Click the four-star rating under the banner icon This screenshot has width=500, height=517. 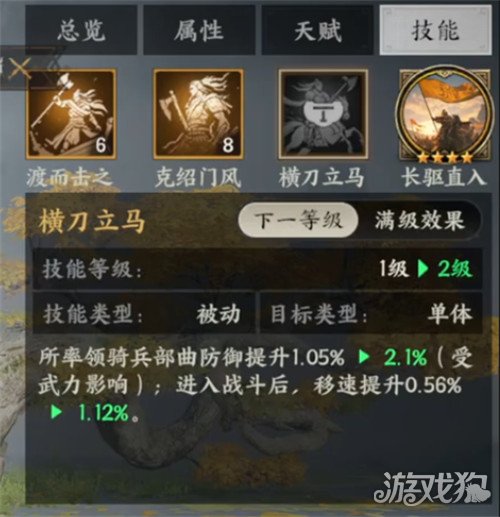pyautogui.click(x=445, y=158)
